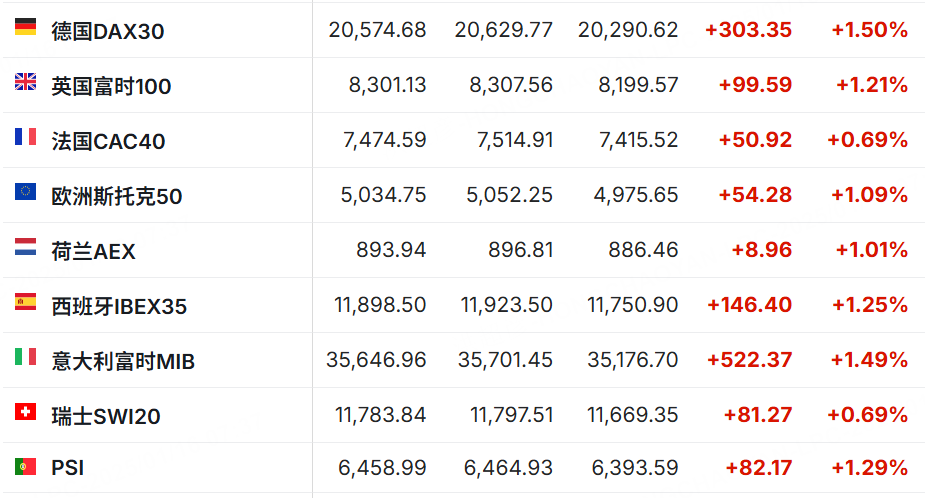Open the 瑞士SWI20 index link
The height and width of the screenshot is (498, 925).
click(x=106, y=416)
